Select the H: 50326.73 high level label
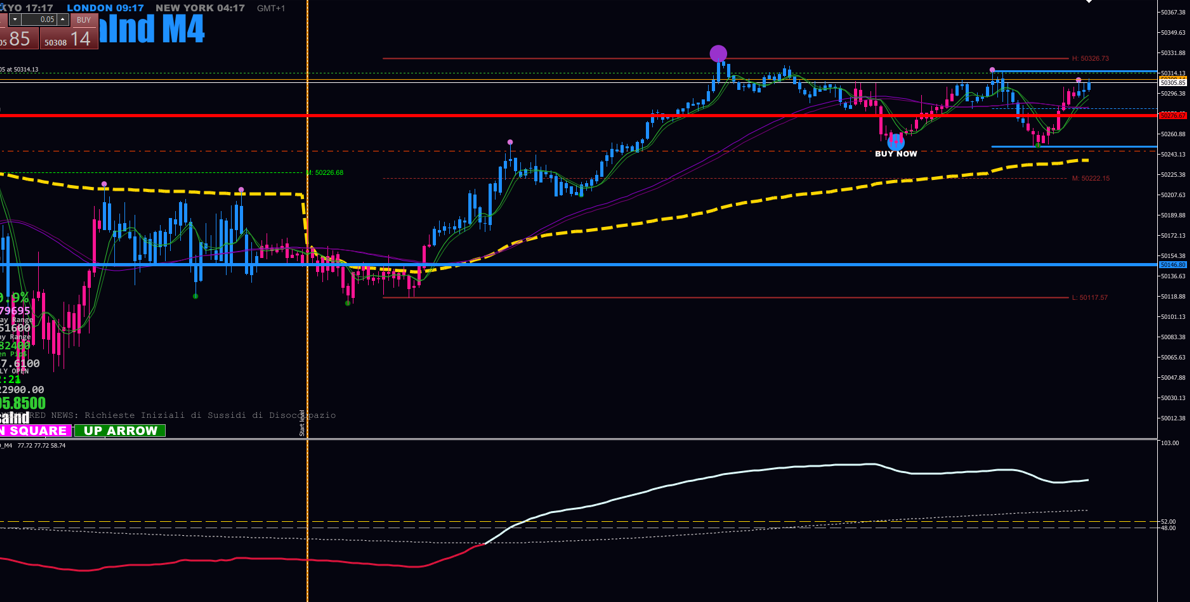The image size is (1190, 602). [1091, 58]
